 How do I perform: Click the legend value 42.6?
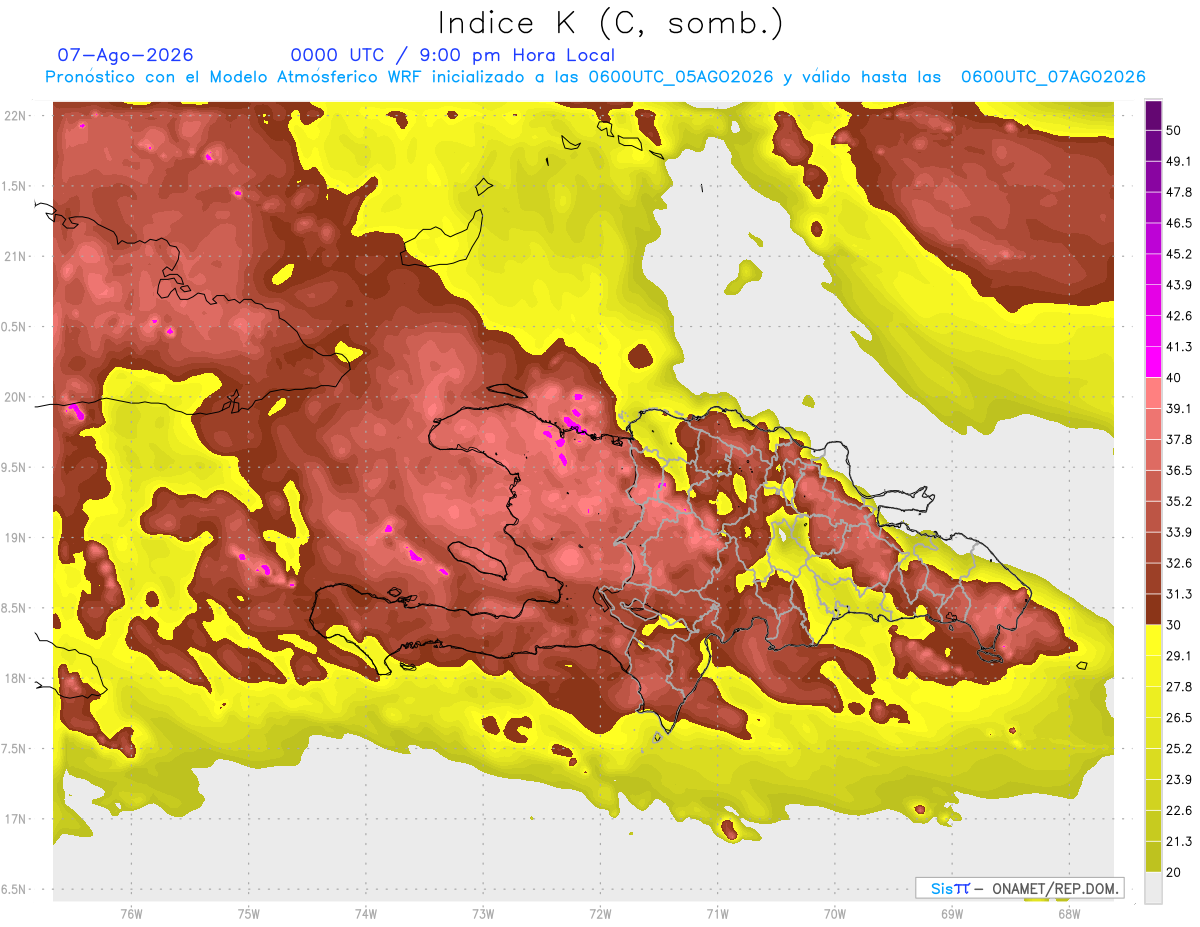tap(1179, 317)
